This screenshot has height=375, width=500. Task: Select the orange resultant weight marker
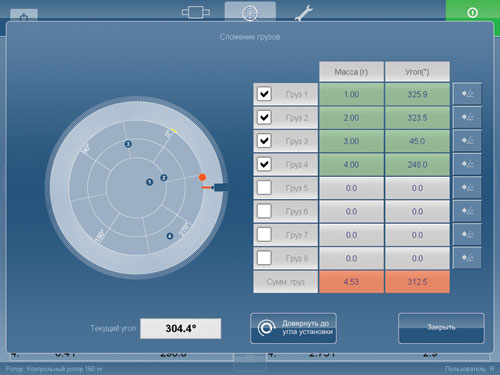202,177
